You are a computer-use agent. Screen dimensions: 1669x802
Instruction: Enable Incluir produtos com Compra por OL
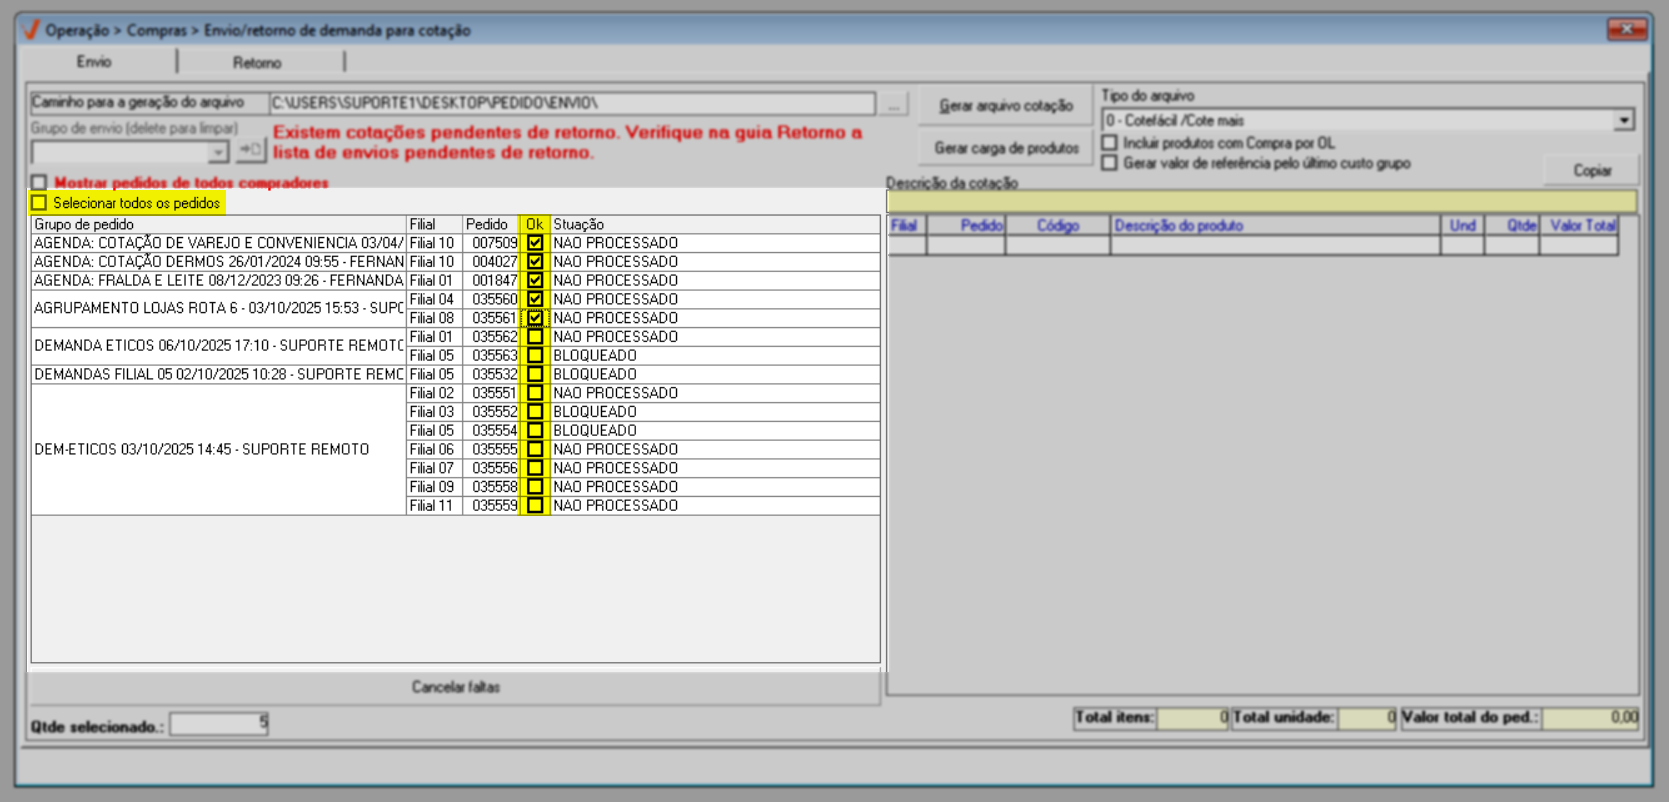(1109, 143)
